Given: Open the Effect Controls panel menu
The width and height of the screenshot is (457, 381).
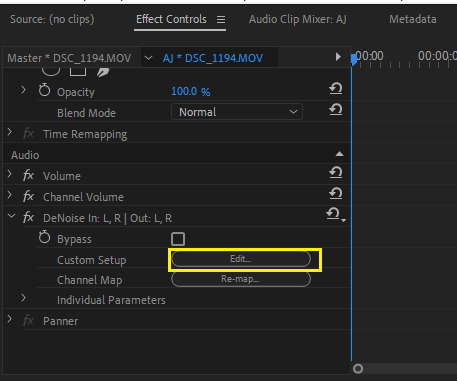Looking at the screenshot, I should pos(221,20).
